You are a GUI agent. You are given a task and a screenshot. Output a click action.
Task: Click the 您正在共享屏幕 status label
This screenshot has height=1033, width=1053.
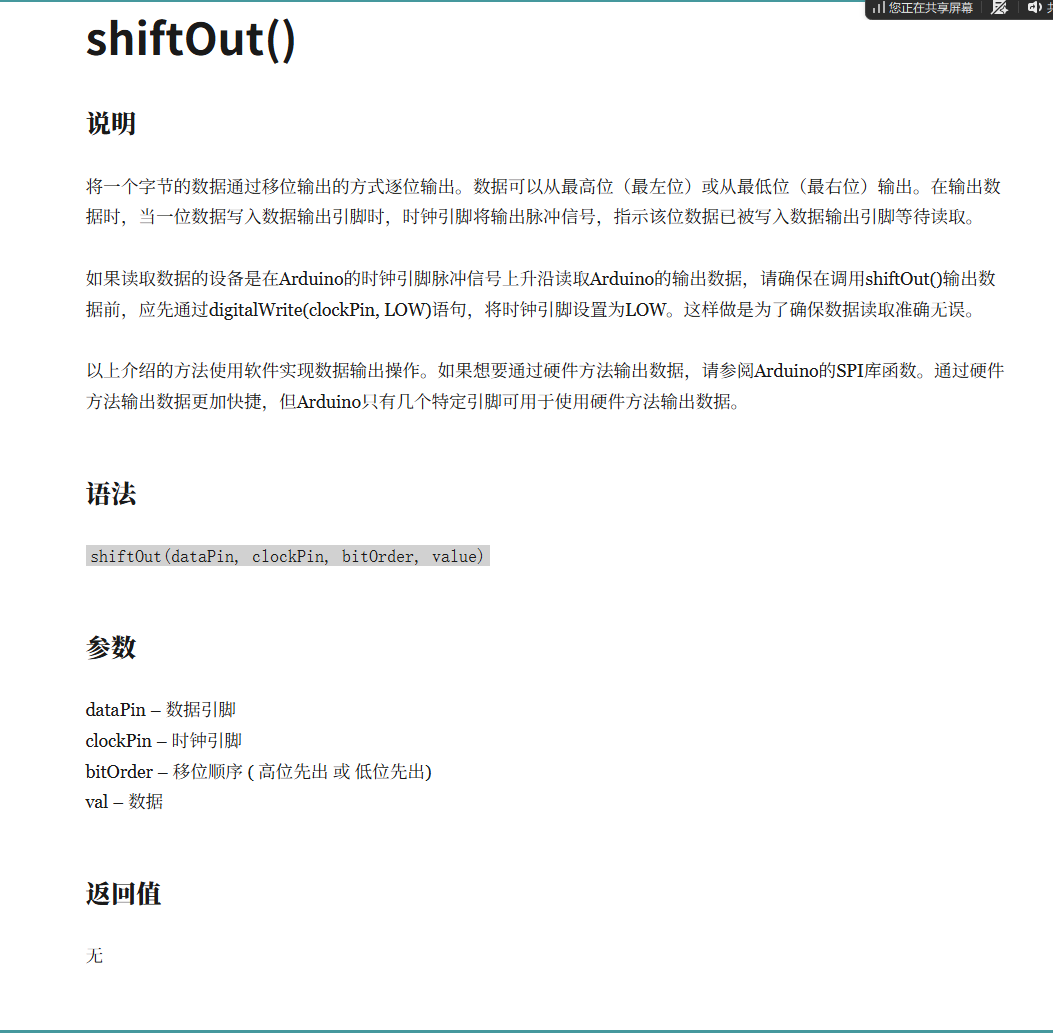coord(931,8)
